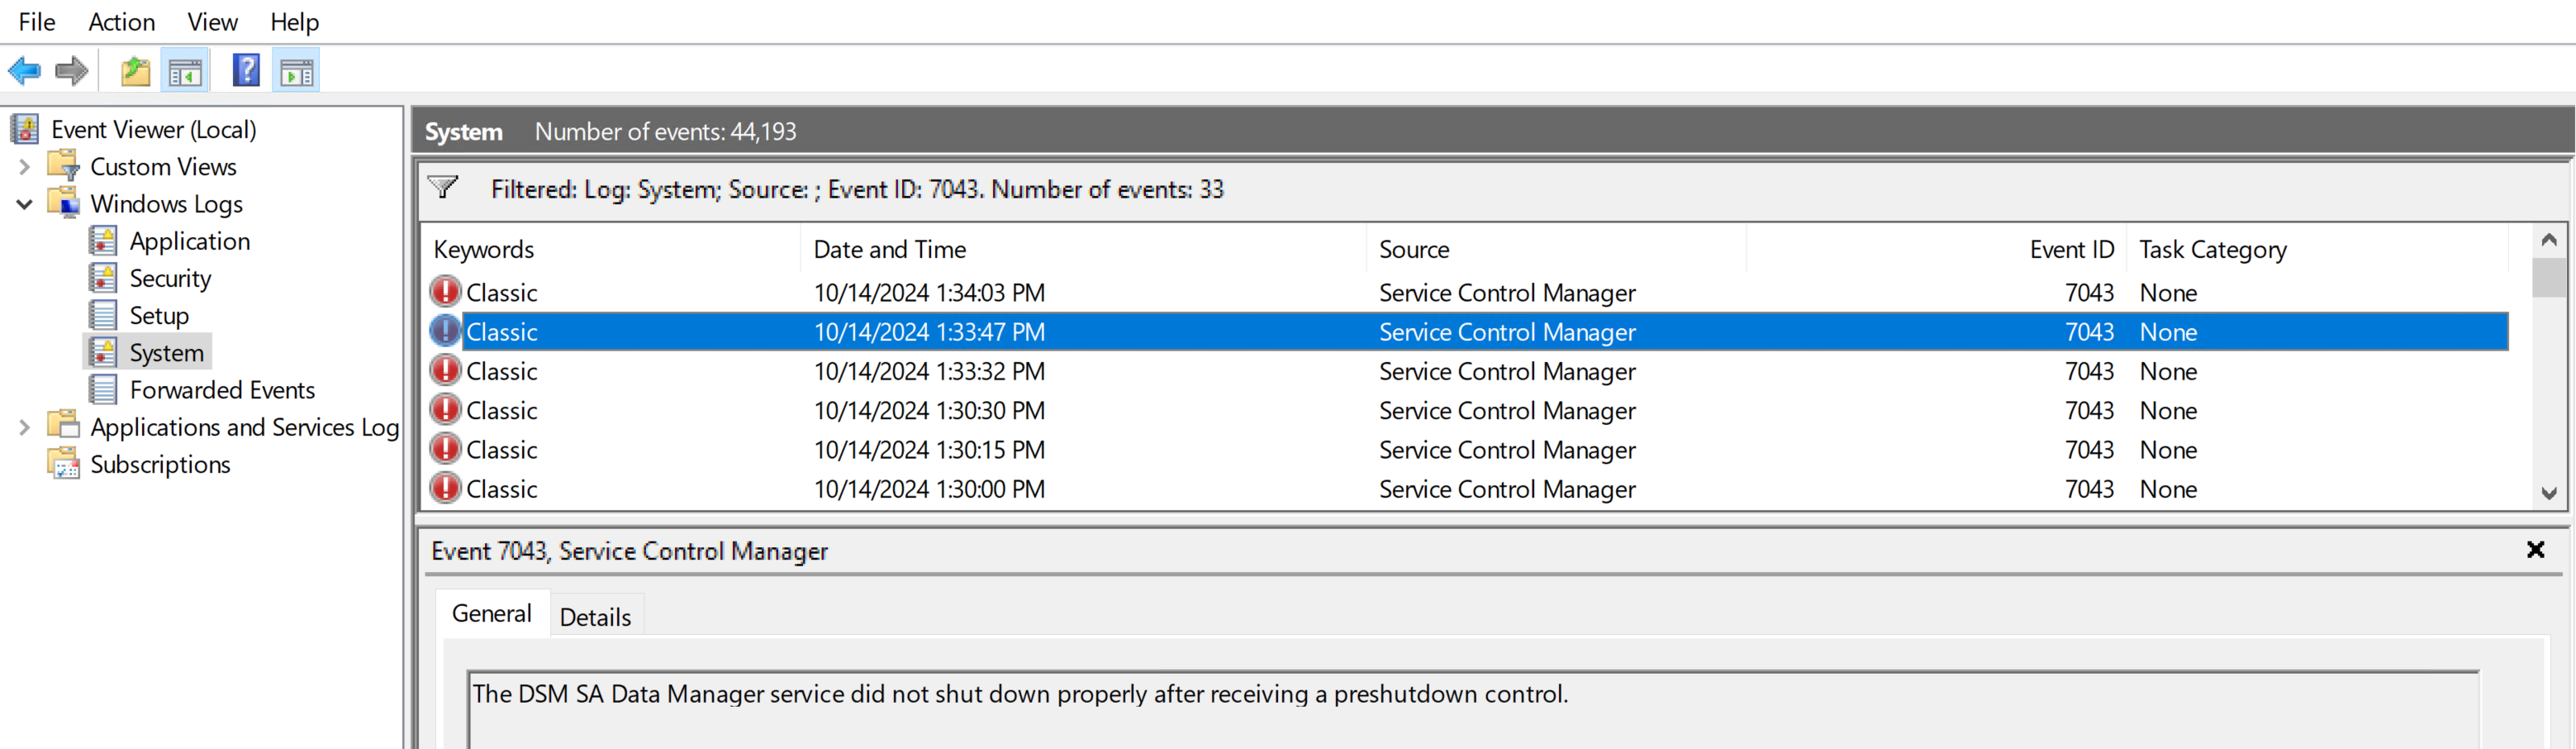Toggle the action pane visibility
The width and height of the screenshot is (2576, 749).
296,70
